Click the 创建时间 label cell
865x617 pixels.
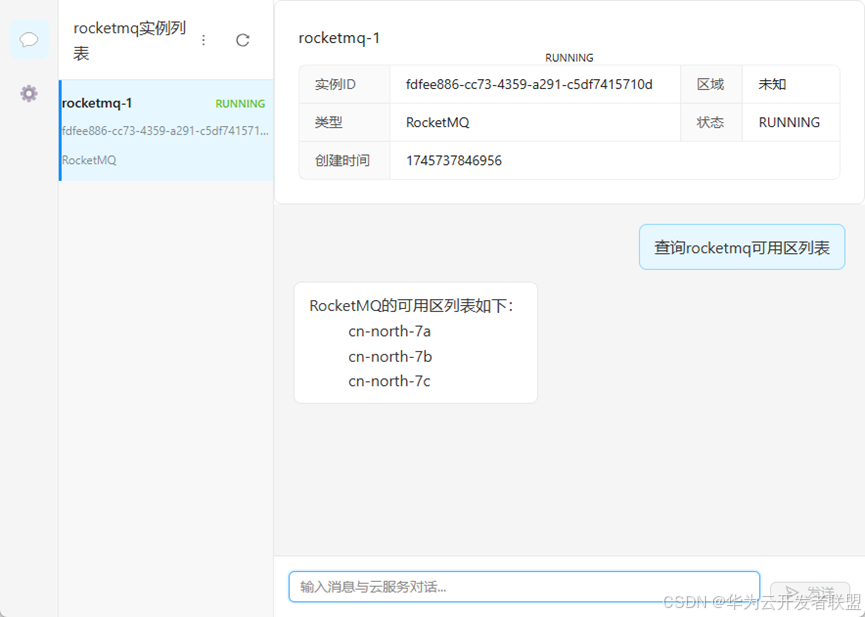pos(344,161)
